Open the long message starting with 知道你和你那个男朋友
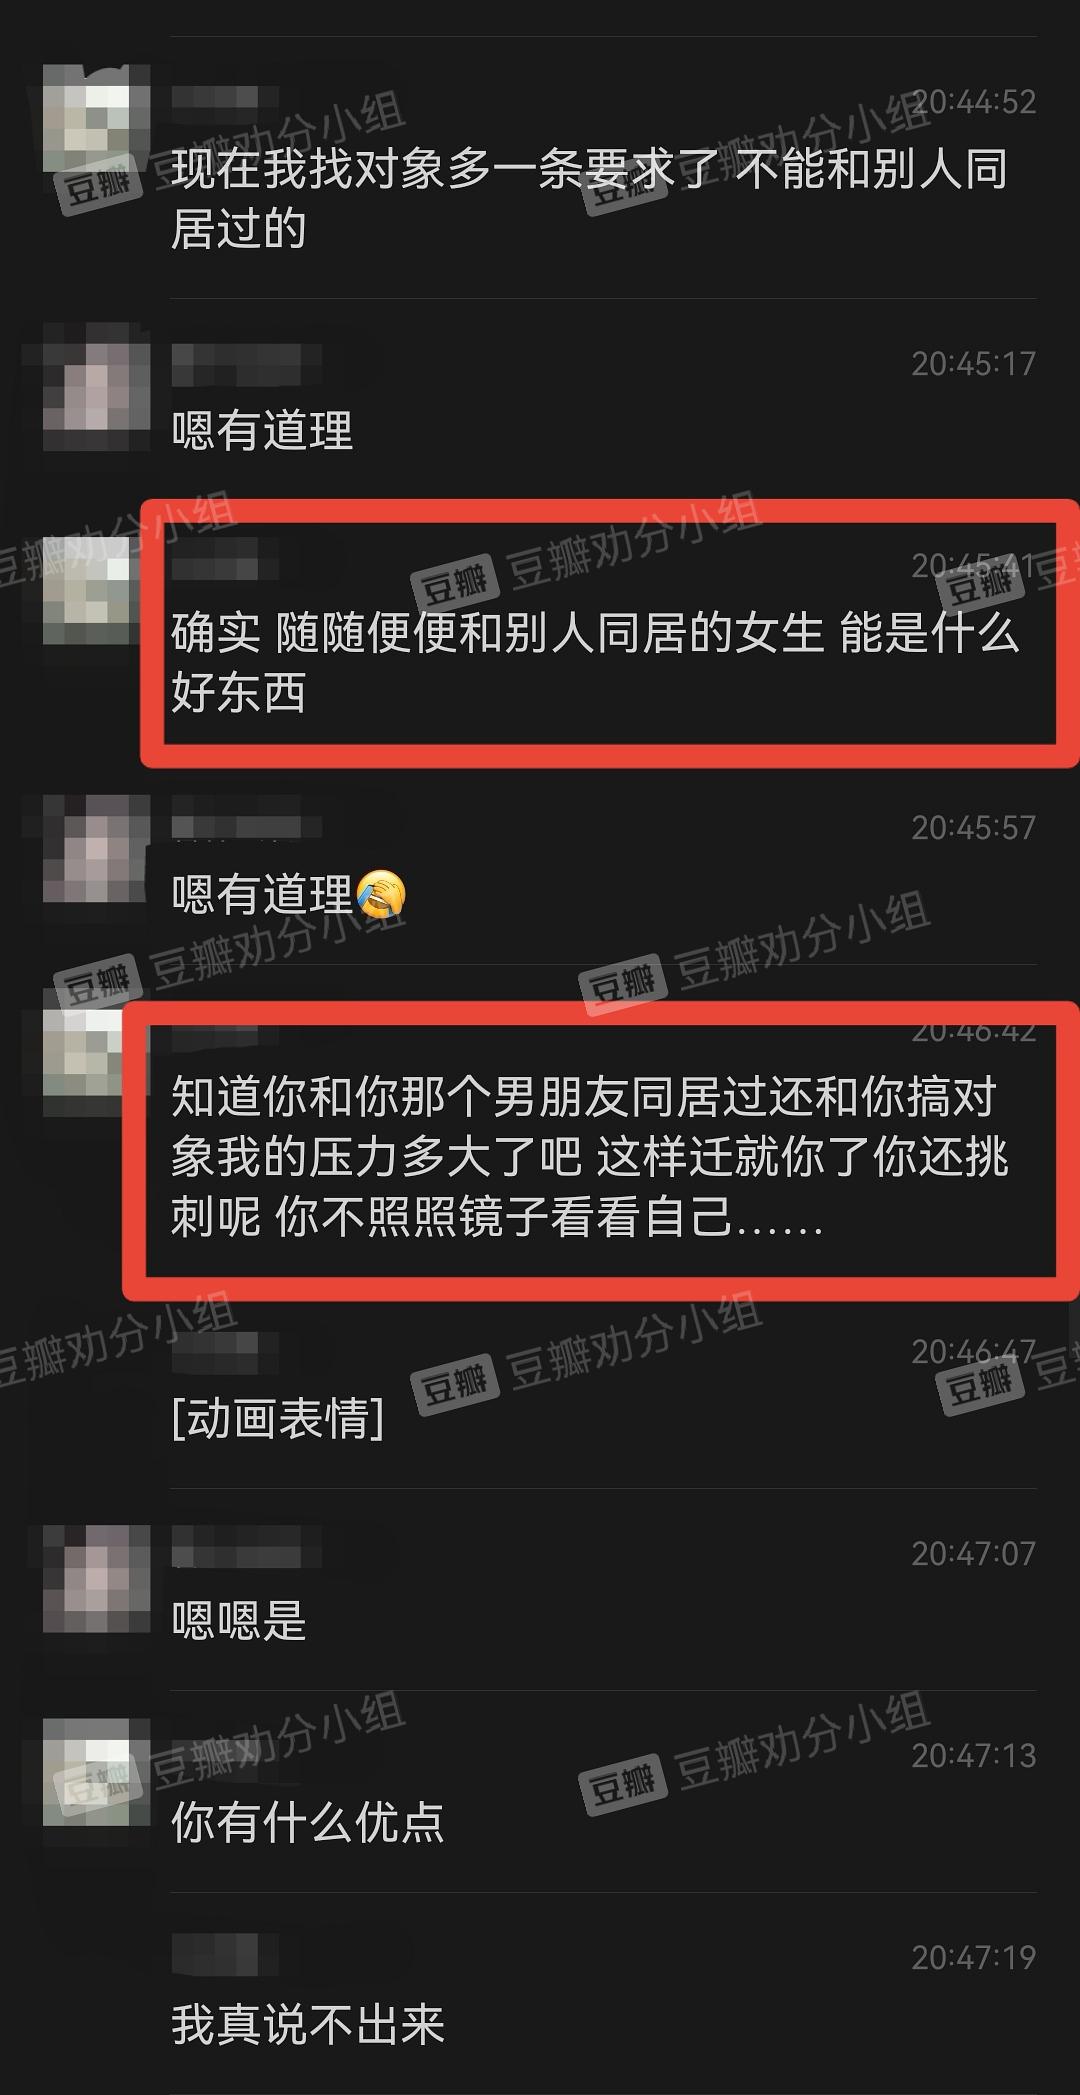The image size is (1080, 2095). 590,1157
